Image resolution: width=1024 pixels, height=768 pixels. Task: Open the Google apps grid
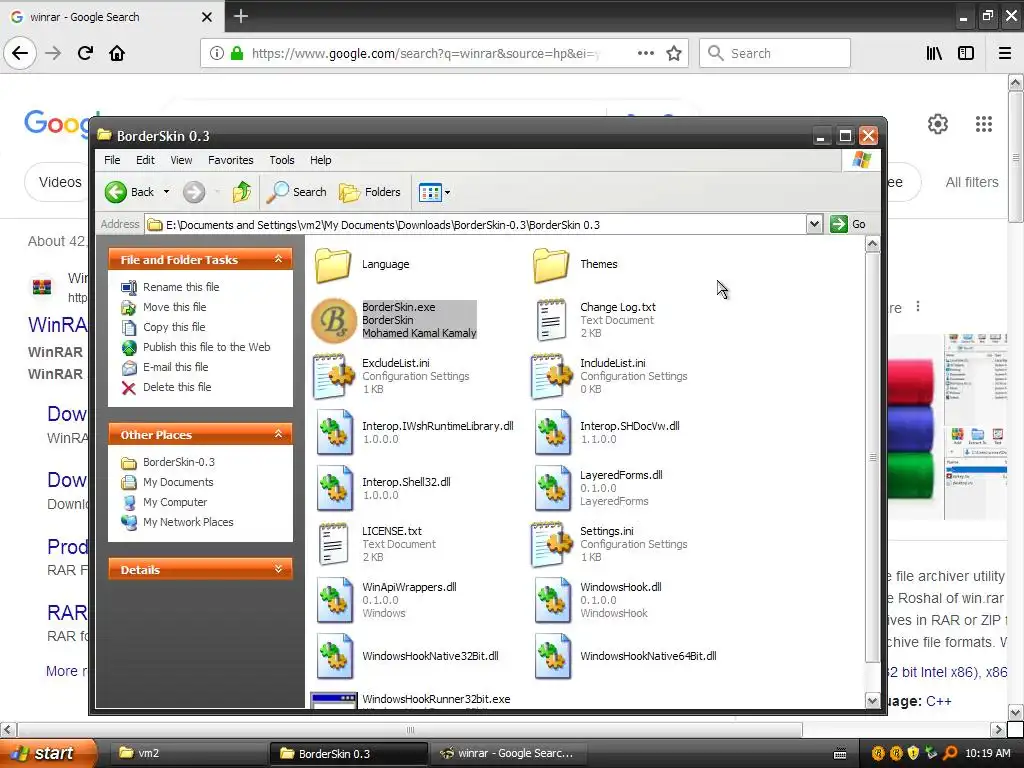(x=984, y=124)
